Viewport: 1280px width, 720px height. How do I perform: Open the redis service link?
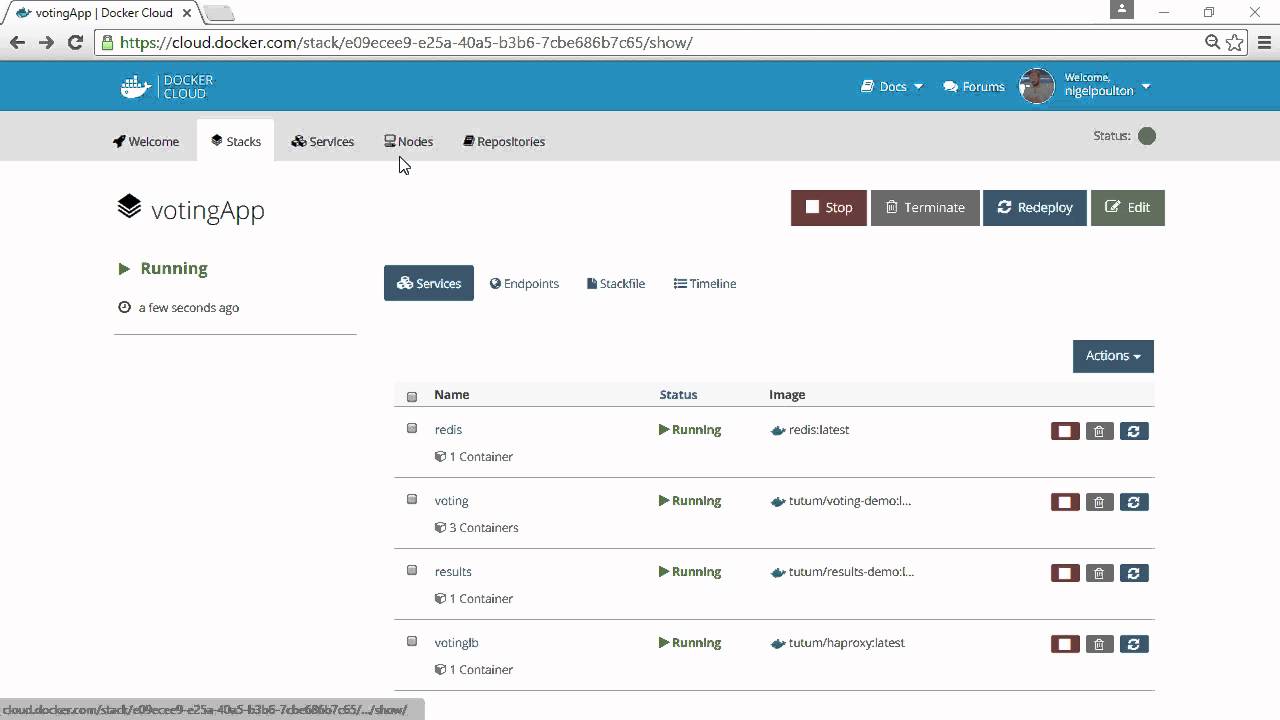(x=448, y=430)
